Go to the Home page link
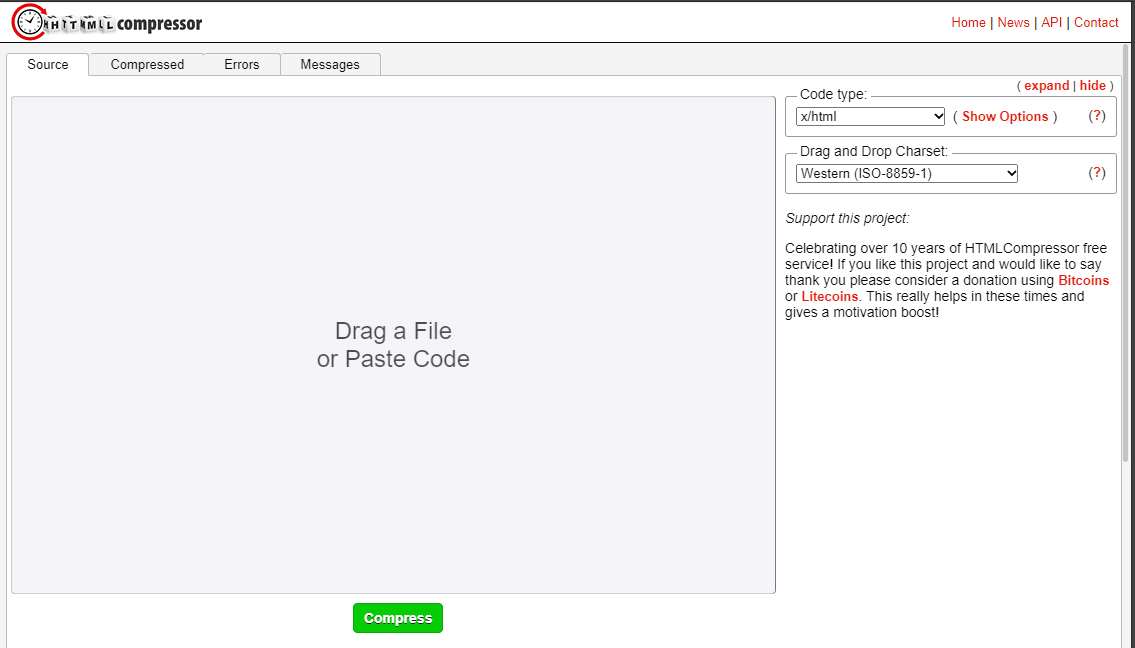This screenshot has width=1135, height=648. (x=968, y=22)
